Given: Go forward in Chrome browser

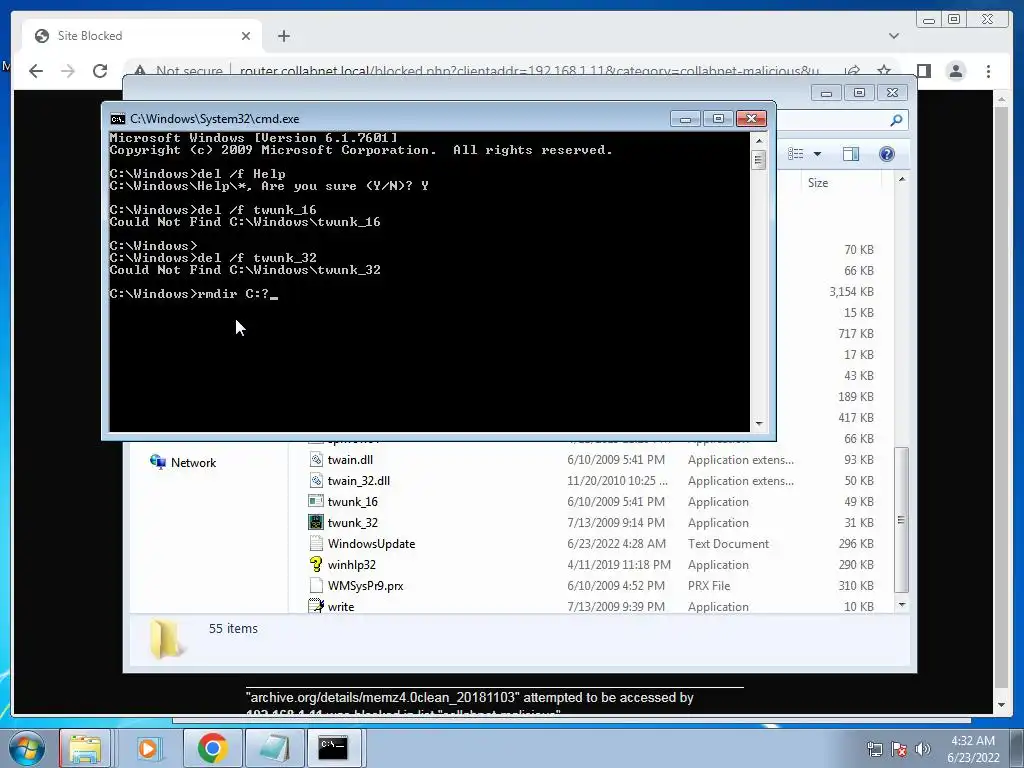Looking at the screenshot, I should (68, 71).
